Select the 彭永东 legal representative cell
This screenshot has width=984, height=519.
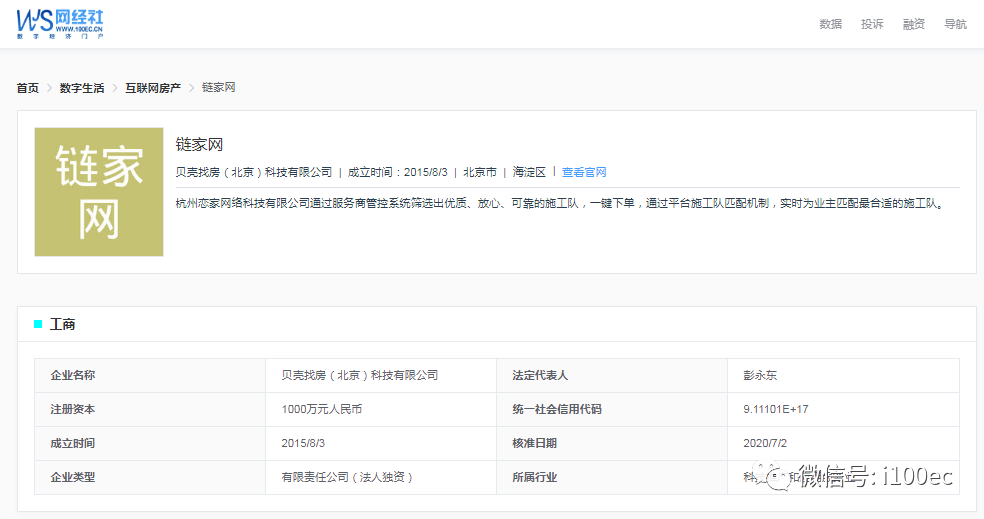[760, 375]
